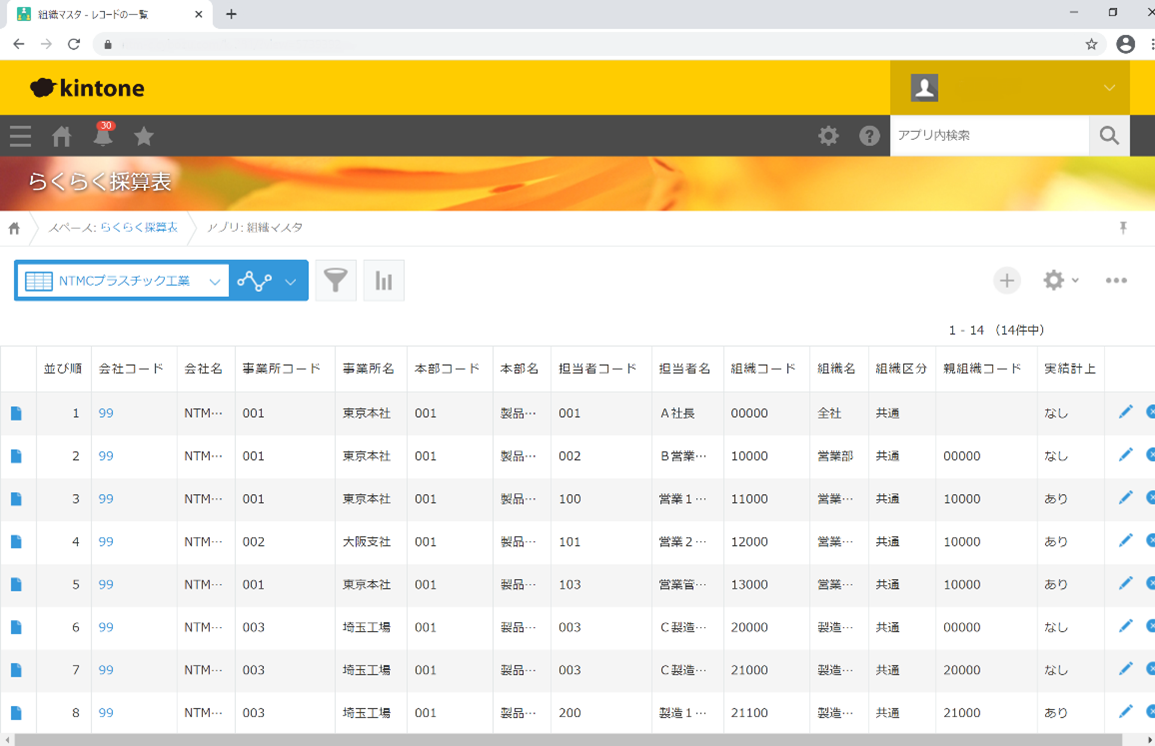Edit row 2 with pencil icon
This screenshot has height=746, width=1155.
click(1126, 455)
